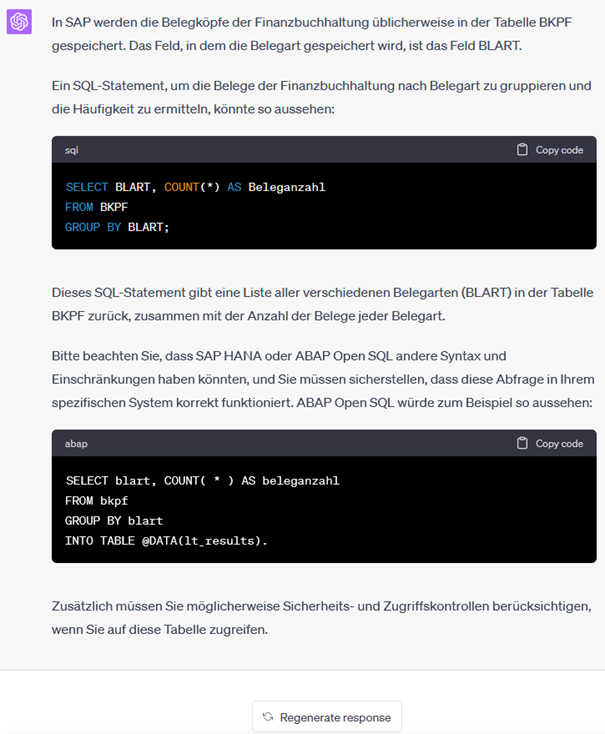Image resolution: width=605 pixels, height=734 pixels.
Task: Click the paragraph starting "Bitte beachten Sie"
Action: (320, 378)
